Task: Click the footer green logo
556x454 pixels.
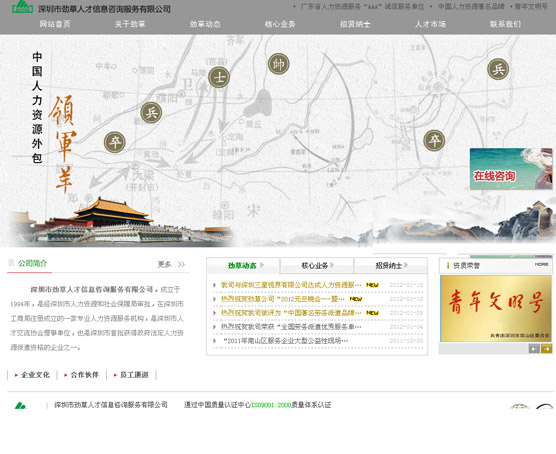Action: click(21, 405)
